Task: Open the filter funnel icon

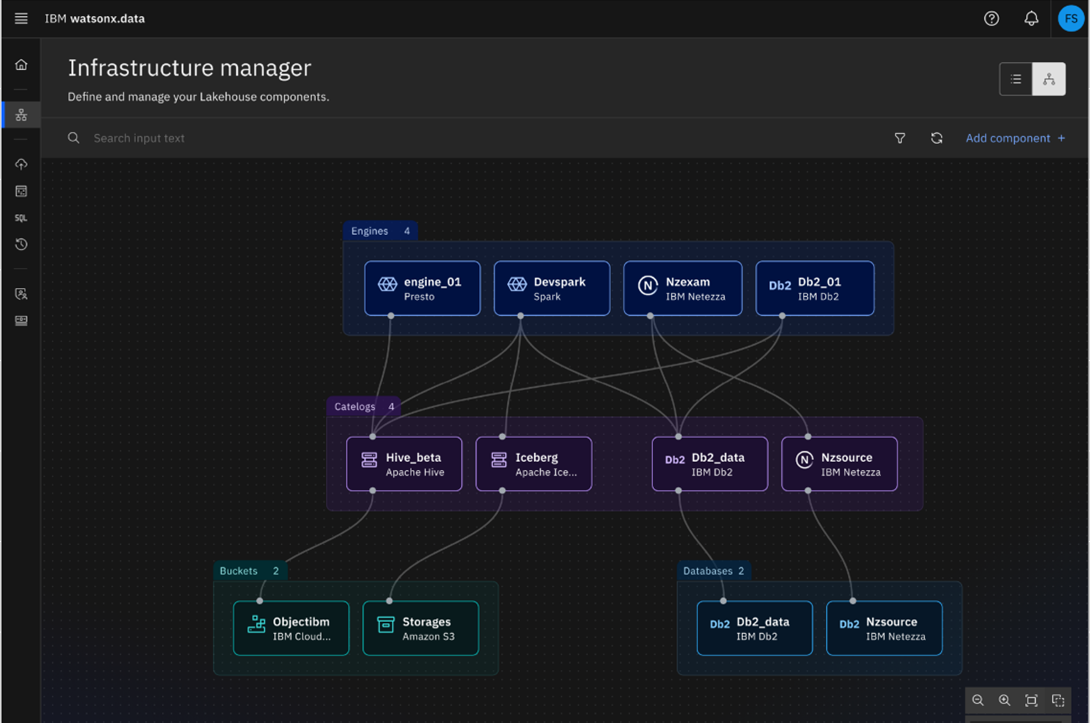Action: pos(900,138)
